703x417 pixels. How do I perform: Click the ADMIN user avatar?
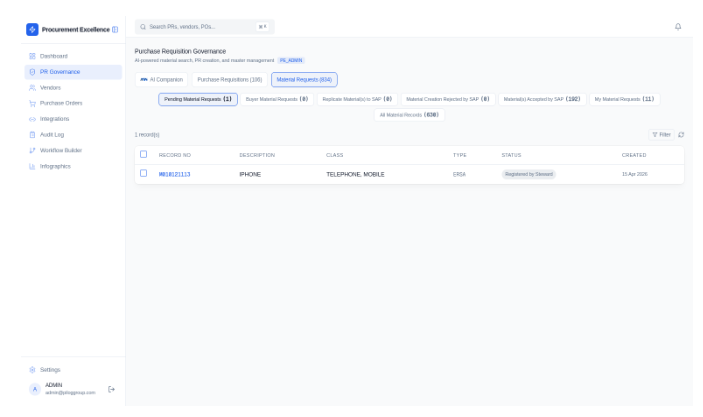click(35, 389)
